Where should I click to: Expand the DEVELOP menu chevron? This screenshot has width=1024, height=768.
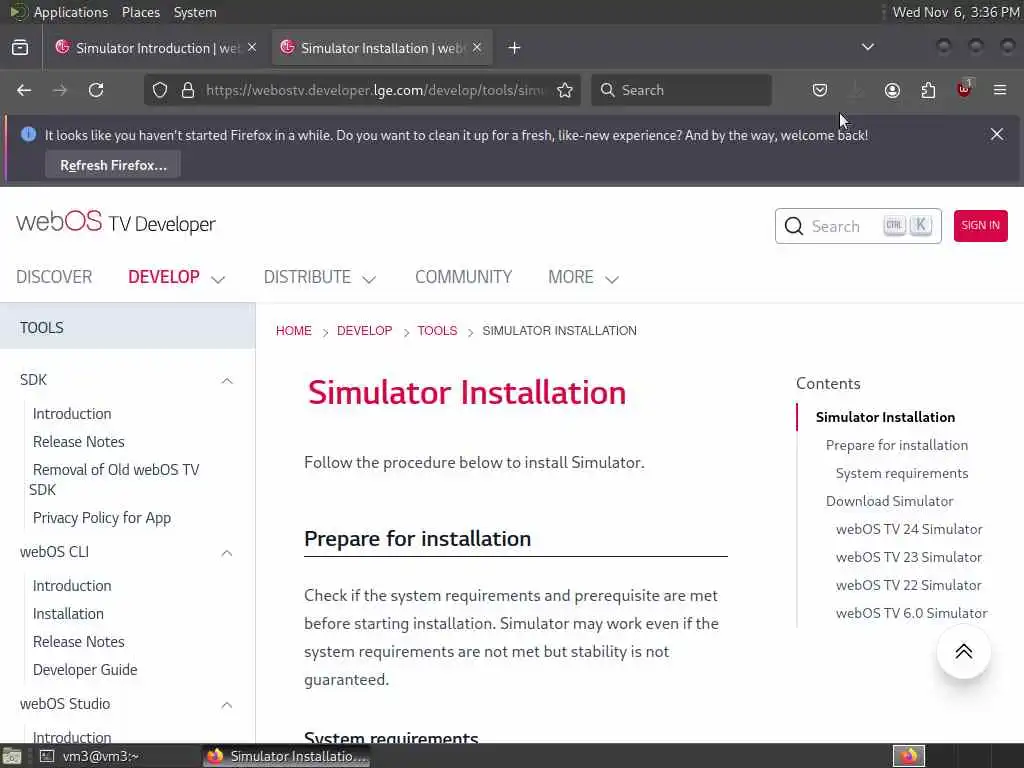218,279
